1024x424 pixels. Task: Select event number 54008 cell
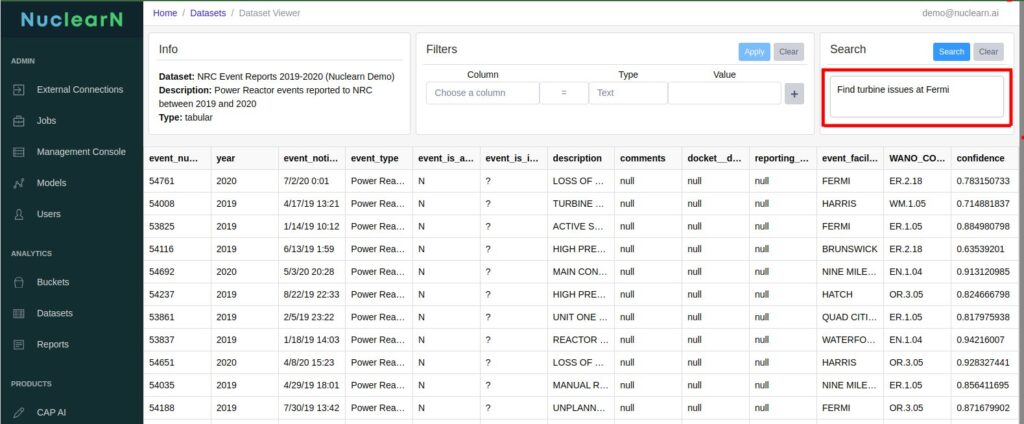click(177, 204)
